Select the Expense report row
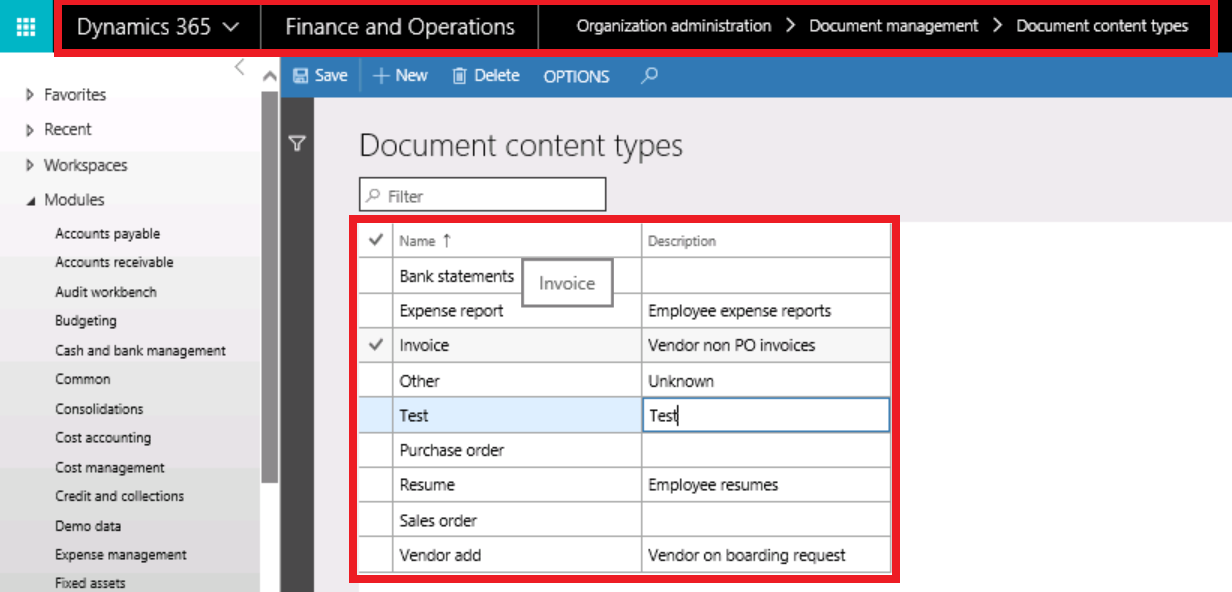This screenshot has width=1232, height=592. pos(624,311)
